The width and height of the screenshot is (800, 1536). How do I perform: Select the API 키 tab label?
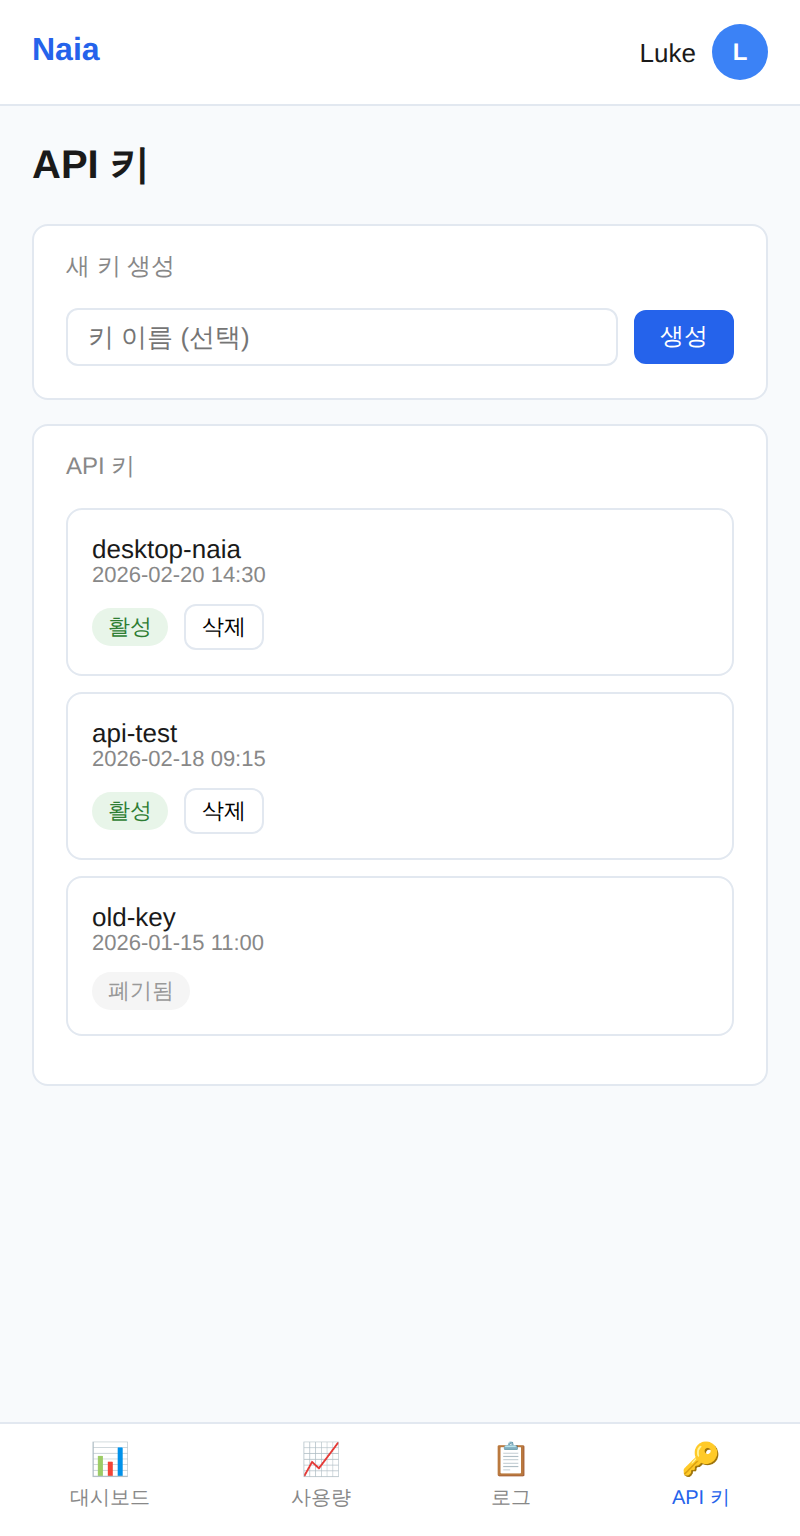click(x=699, y=1497)
